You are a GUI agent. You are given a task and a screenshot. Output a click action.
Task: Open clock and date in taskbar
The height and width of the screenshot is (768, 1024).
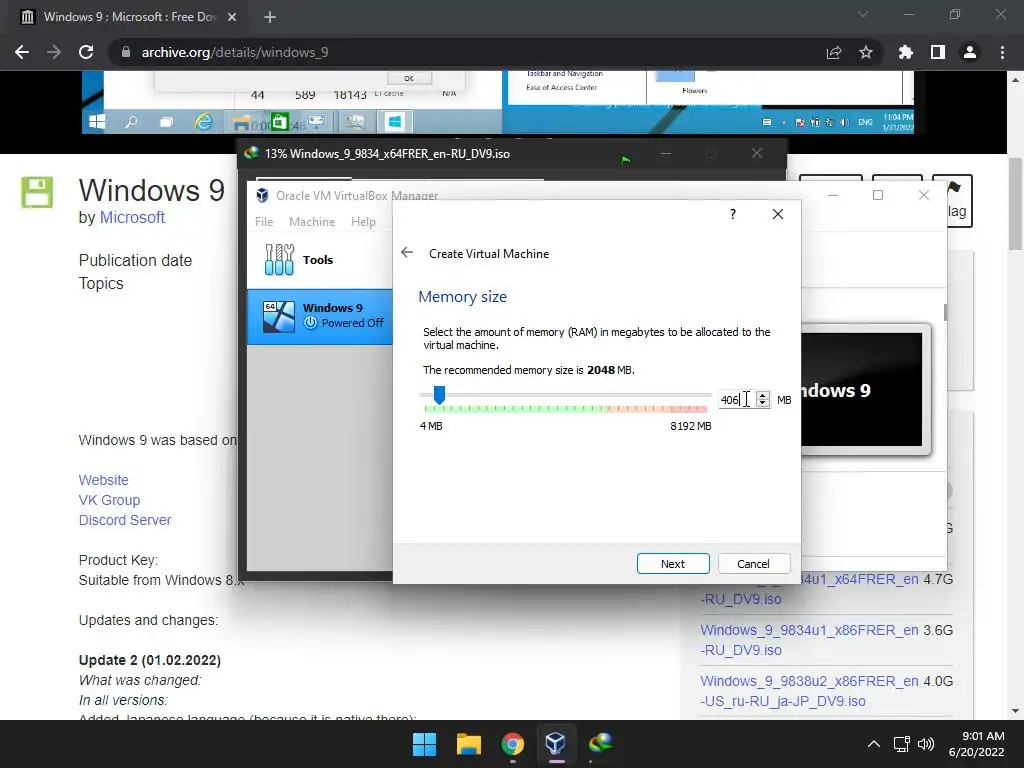976,744
